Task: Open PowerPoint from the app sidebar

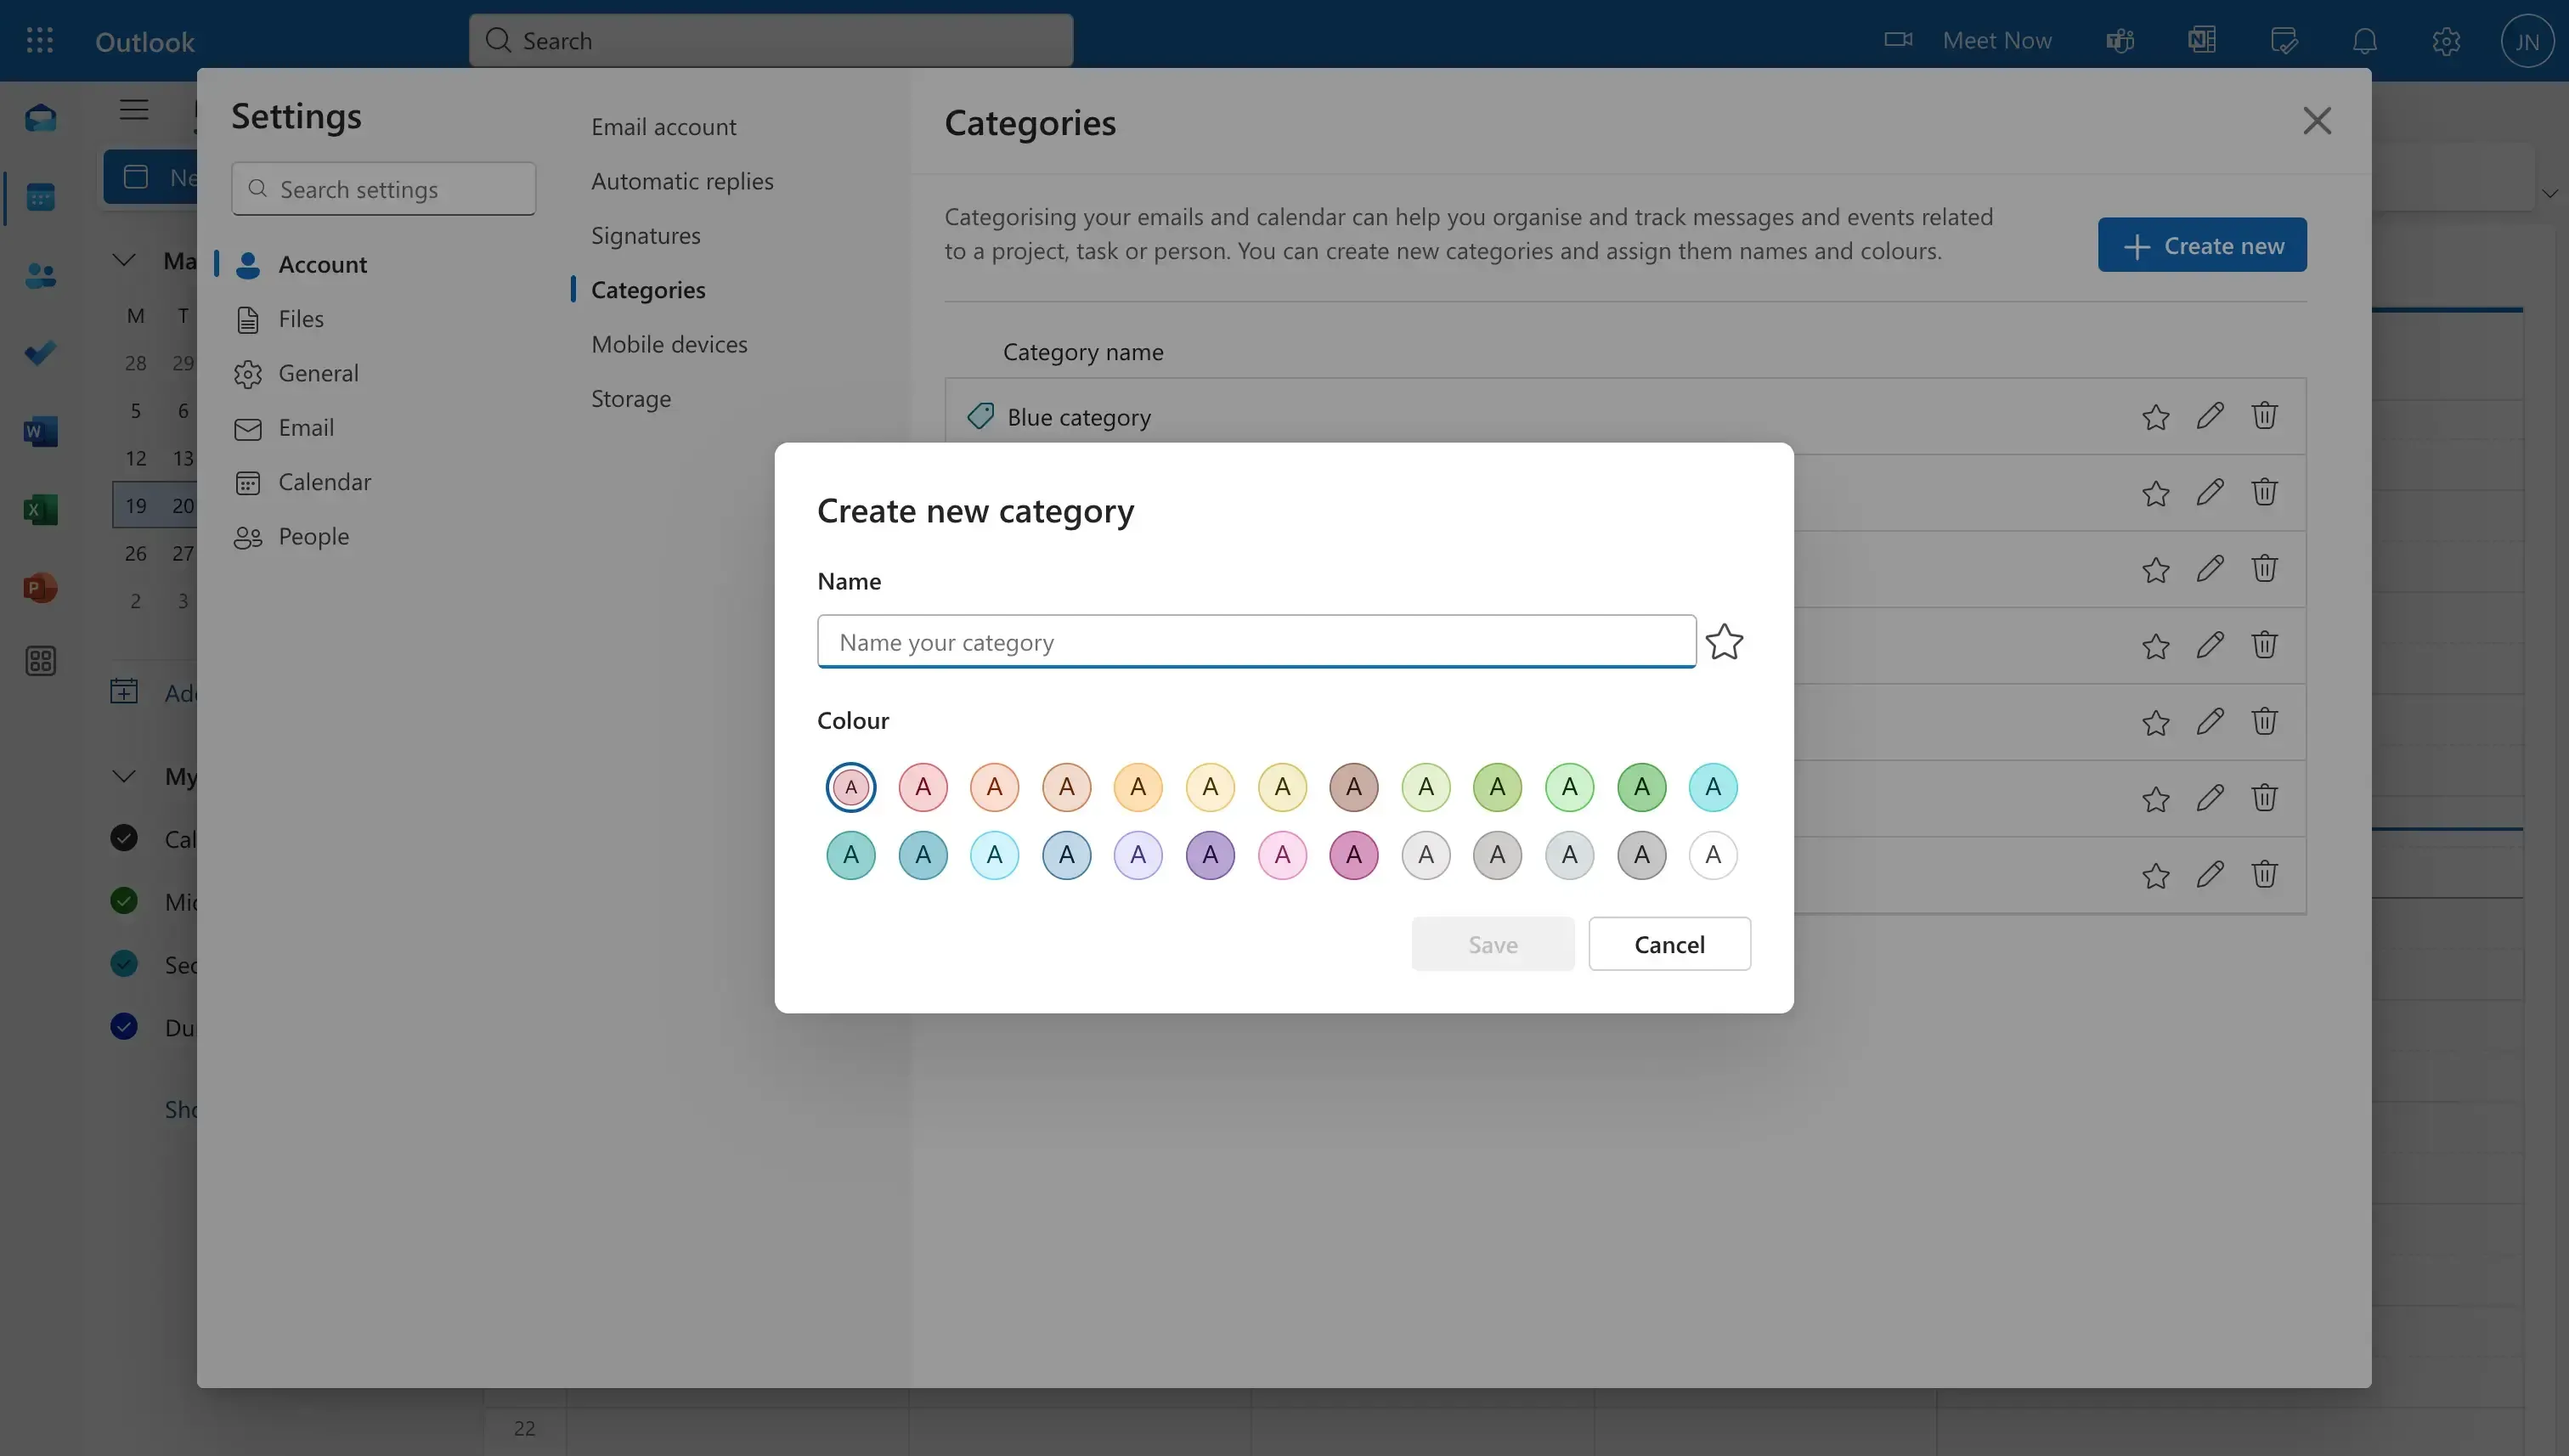Action: 40,587
